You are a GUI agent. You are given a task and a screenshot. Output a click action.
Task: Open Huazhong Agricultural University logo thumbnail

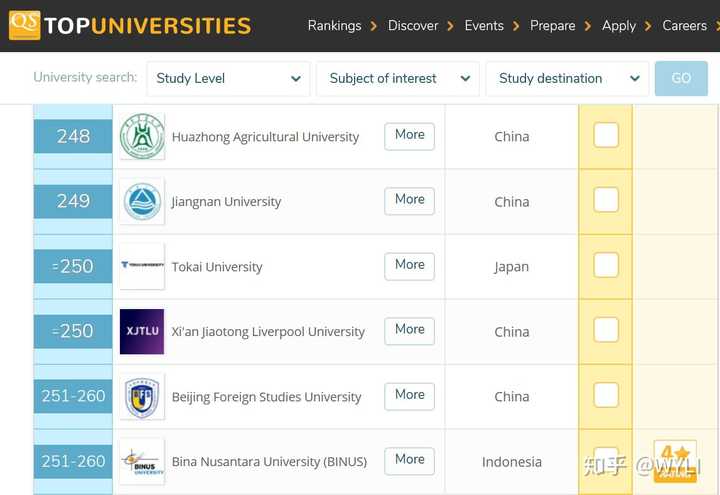142,136
